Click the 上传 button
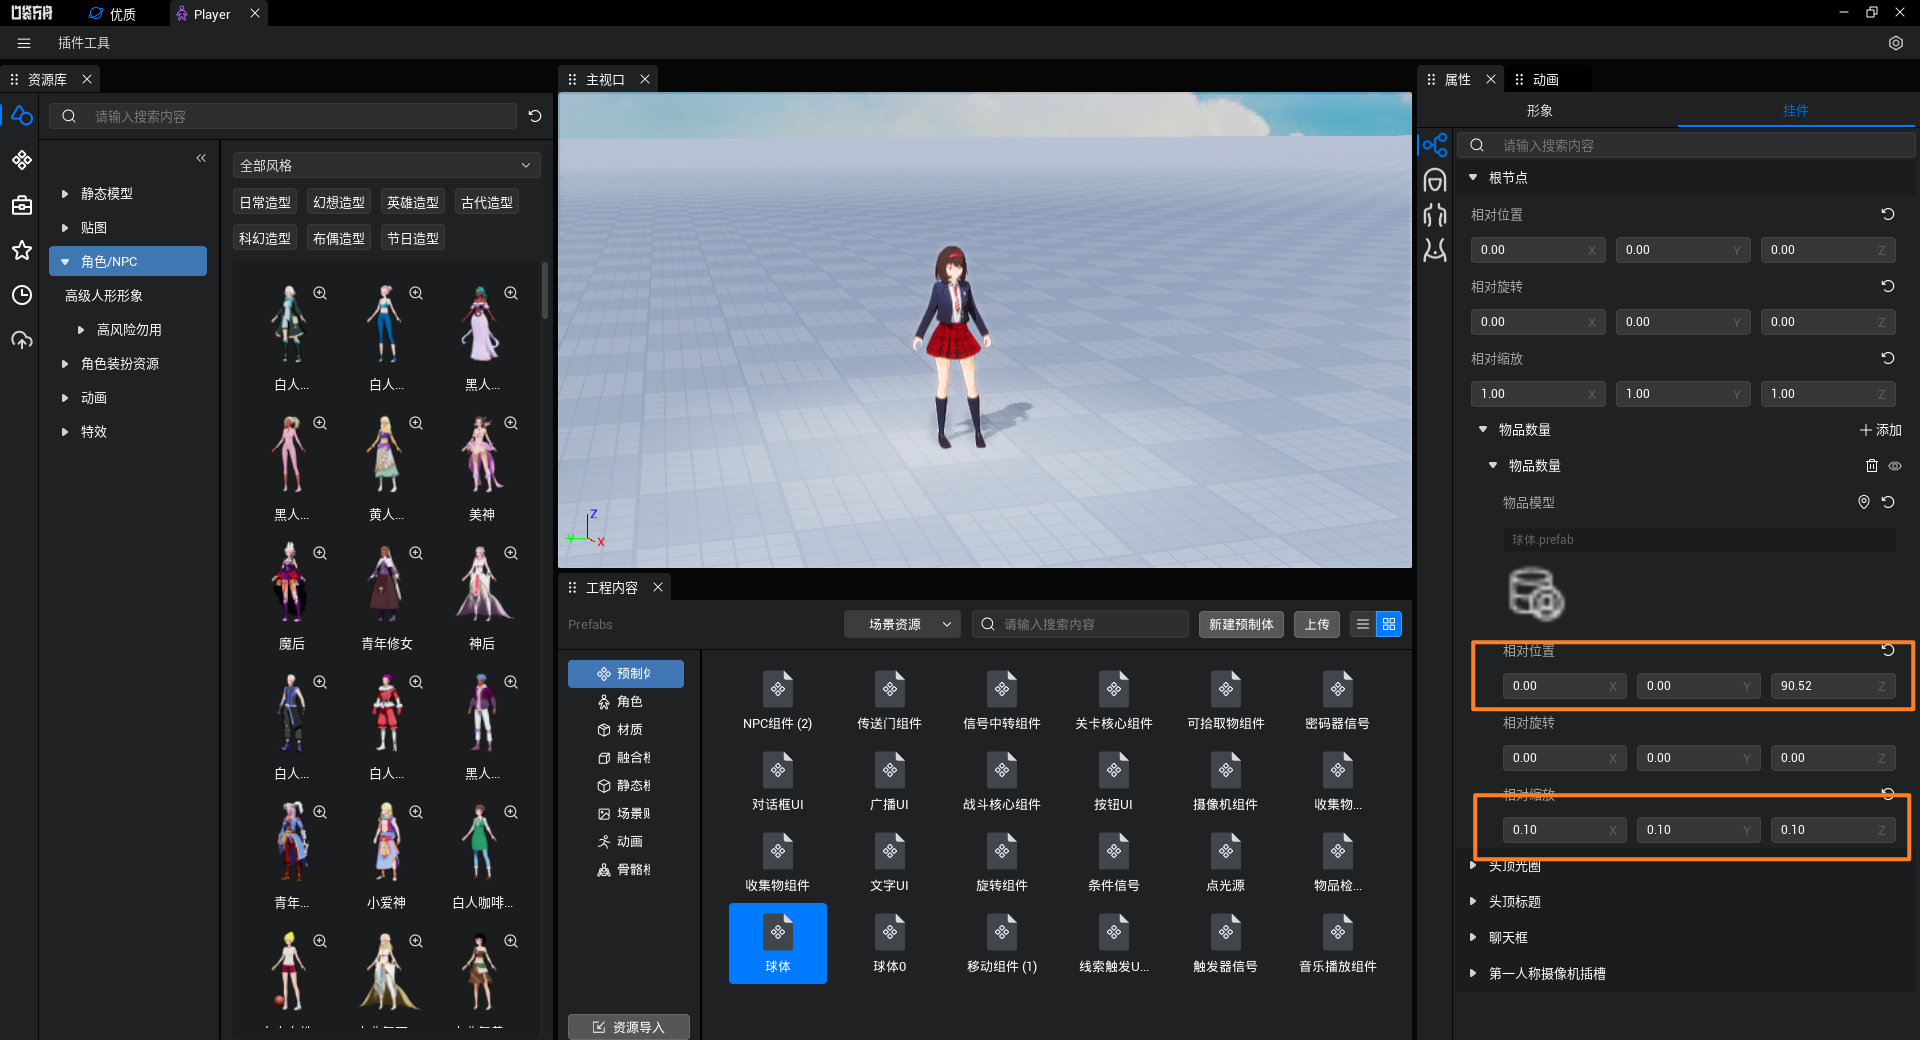This screenshot has width=1920, height=1040. pos(1317,624)
